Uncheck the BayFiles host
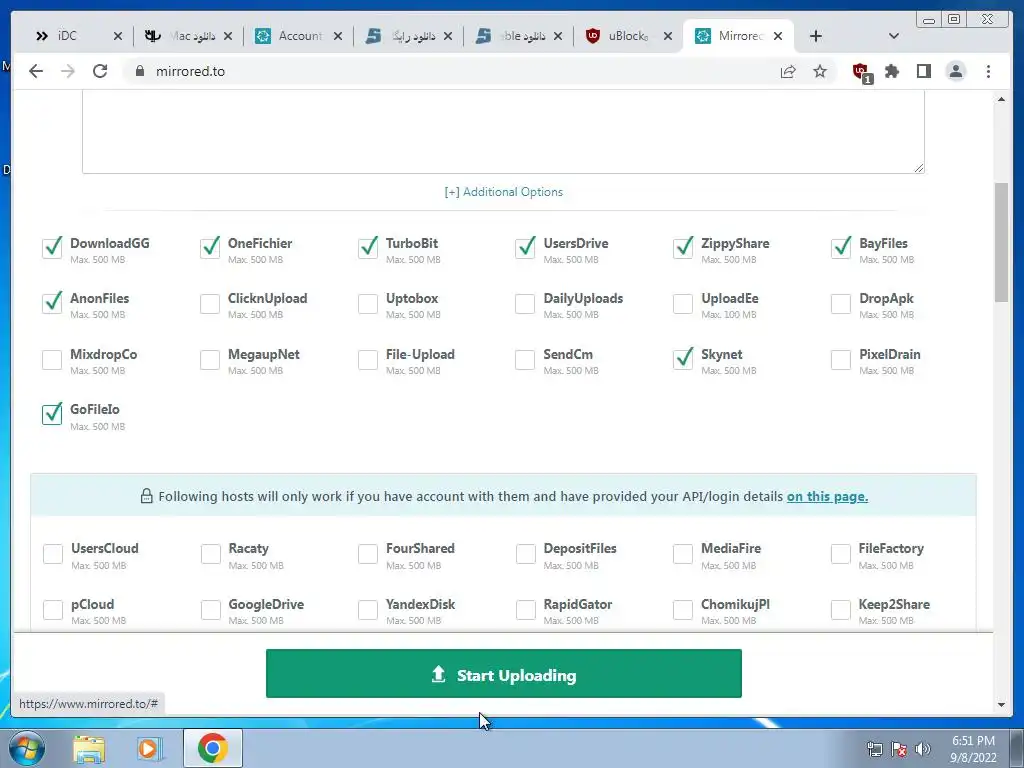 click(x=841, y=248)
